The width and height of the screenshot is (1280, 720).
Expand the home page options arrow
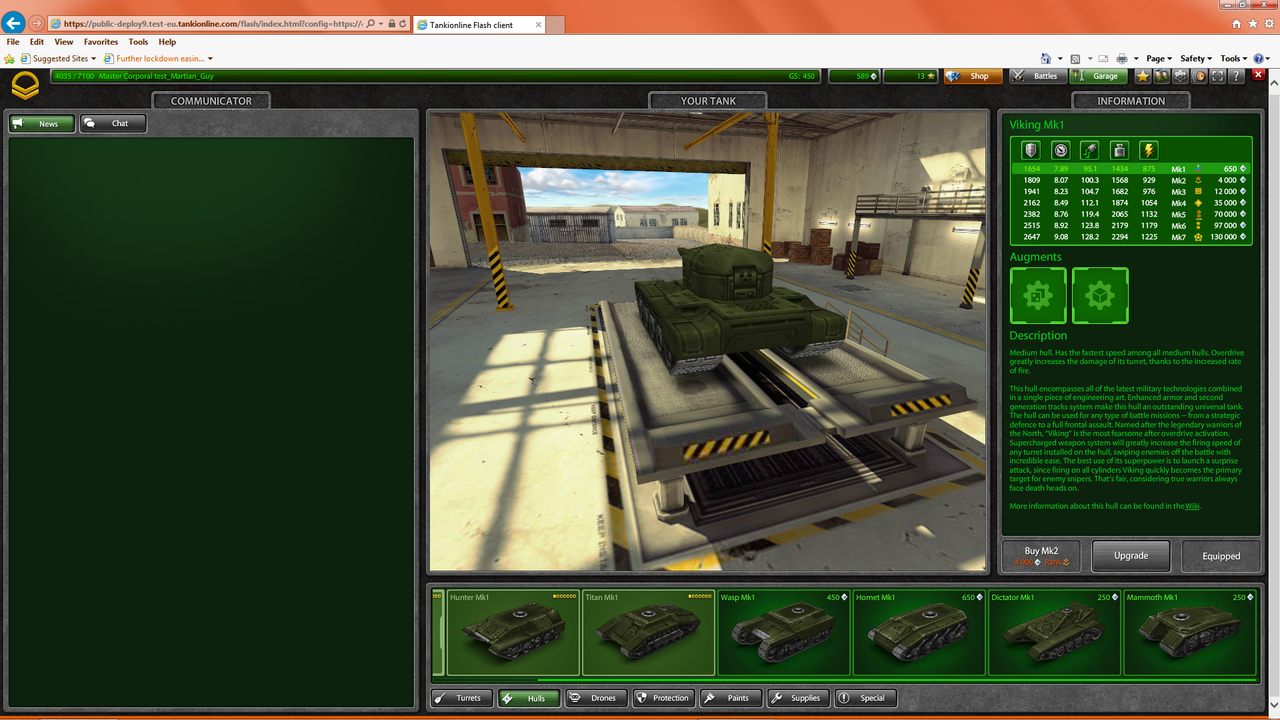coord(1060,59)
